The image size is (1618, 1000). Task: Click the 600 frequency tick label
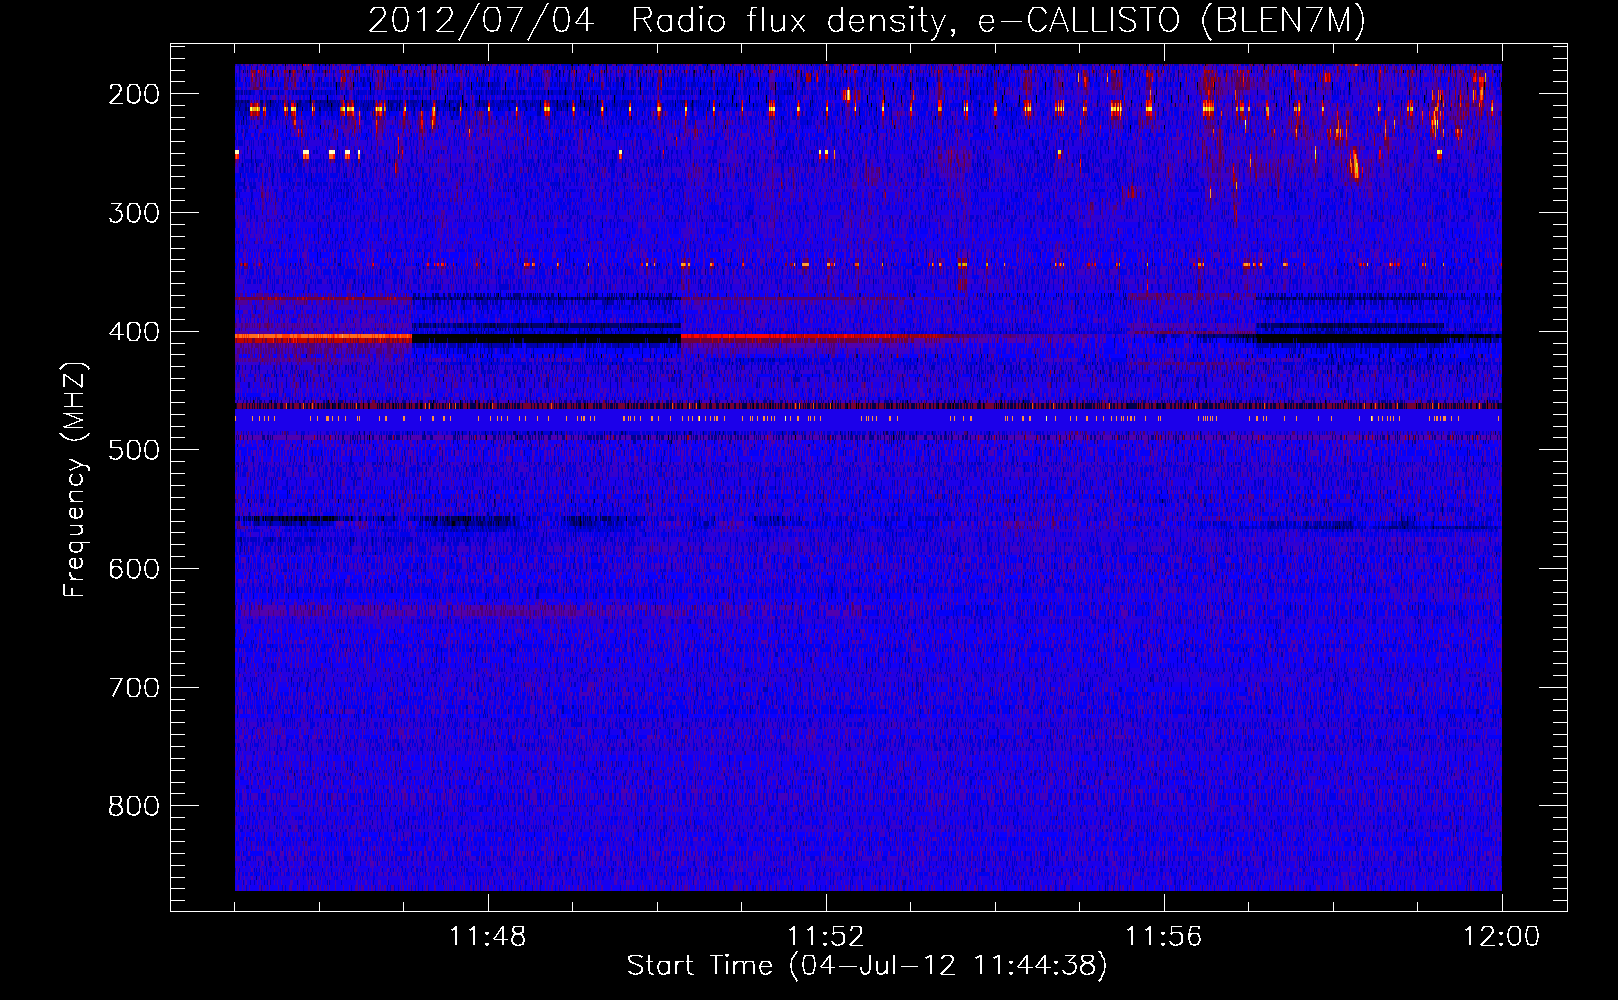(133, 569)
